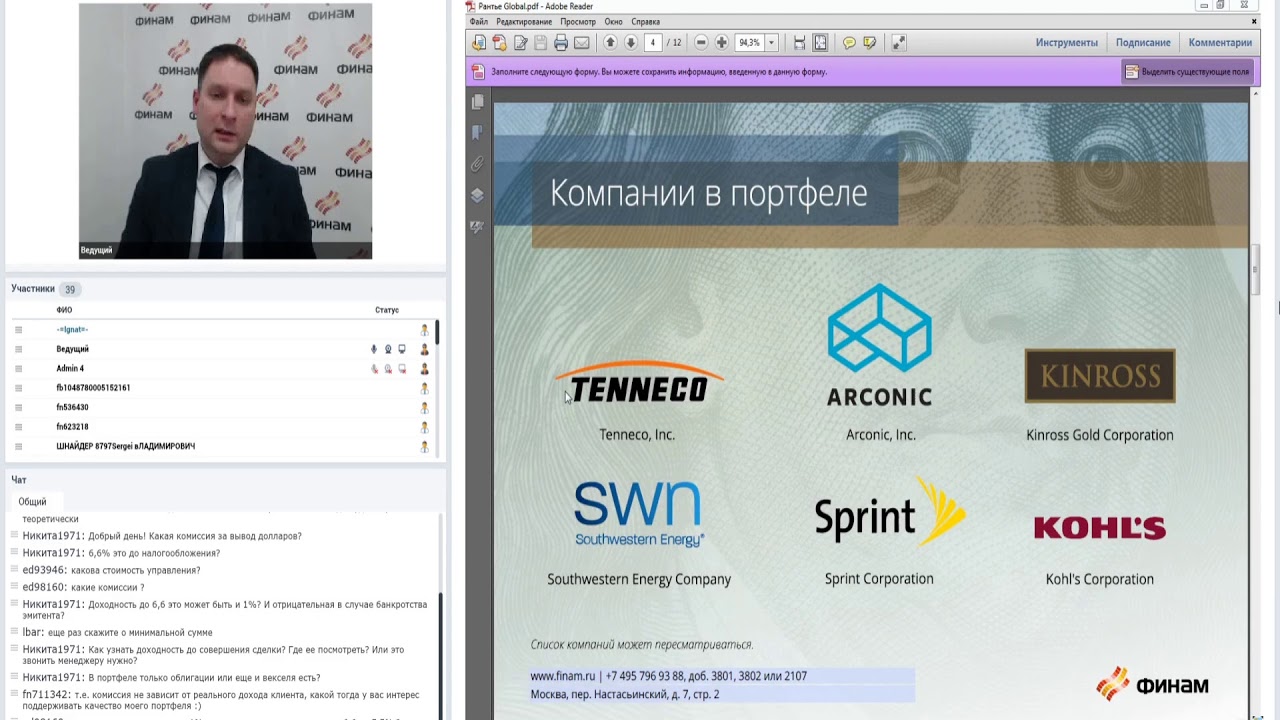Screen dimensions: 1280x720
Task: Go to next page with down arrow
Action: (x=631, y=43)
